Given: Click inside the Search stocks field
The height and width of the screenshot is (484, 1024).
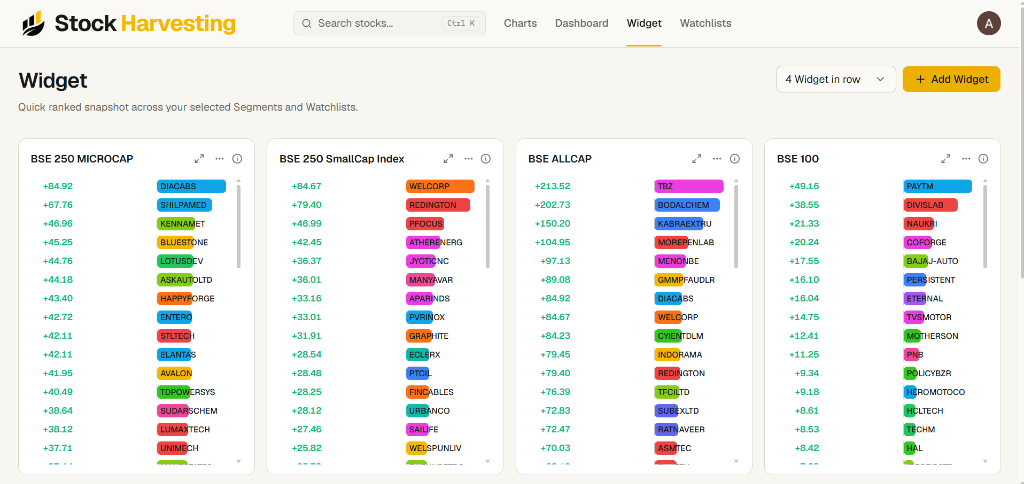Looking at the screenshot, I should click(389, 24).
